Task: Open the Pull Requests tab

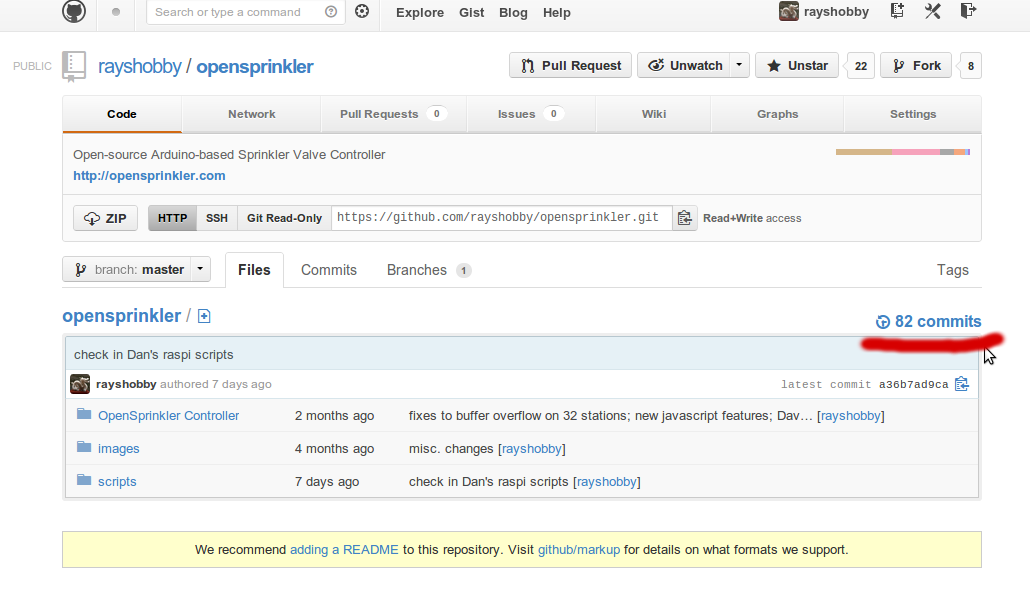Action: point(393,114)
